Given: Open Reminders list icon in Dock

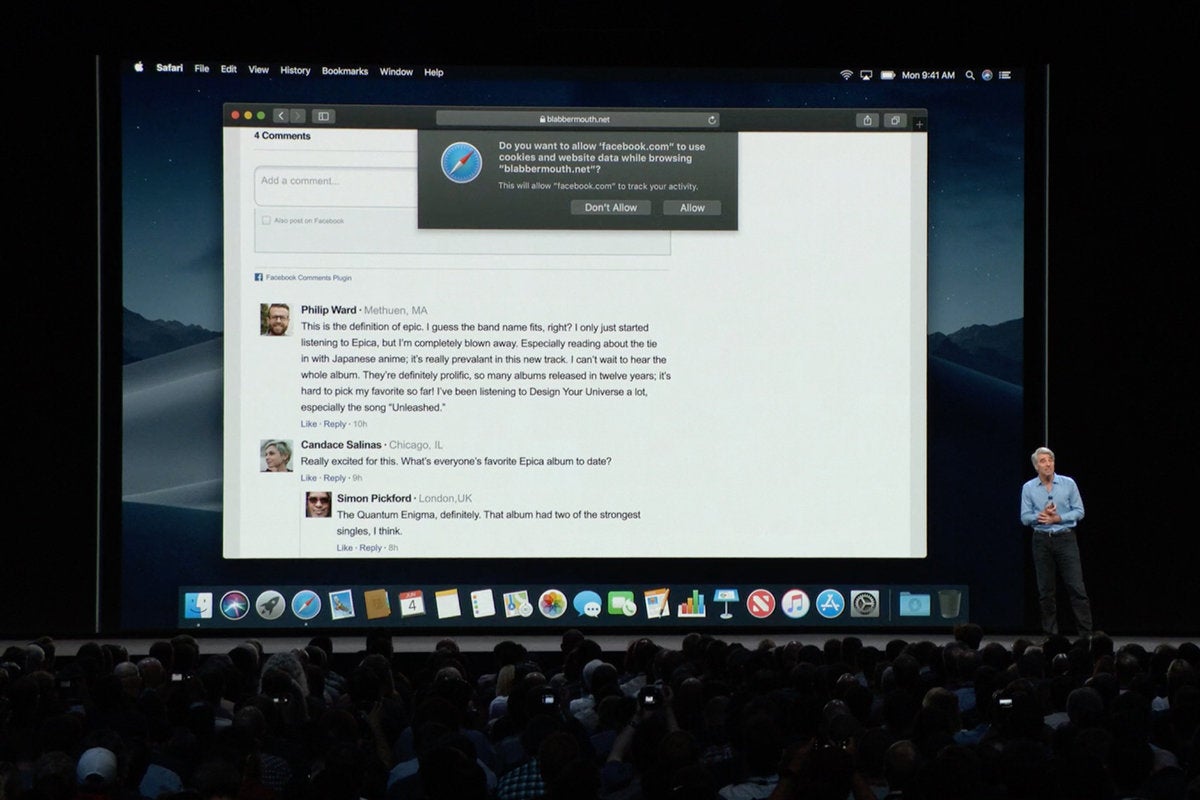Looking at the screenshot, I should [483, 604].
